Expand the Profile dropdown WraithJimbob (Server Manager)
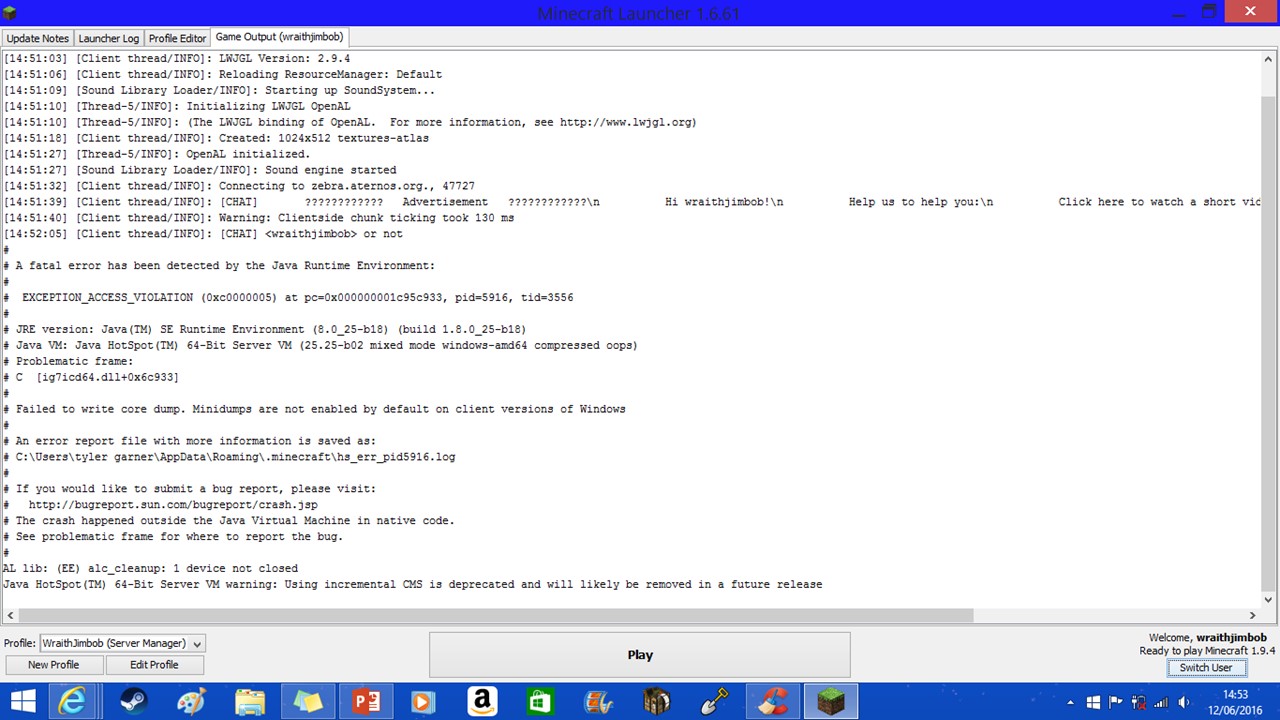The height and width of the screenshot is (720, 1280). [x=122, y=644]
